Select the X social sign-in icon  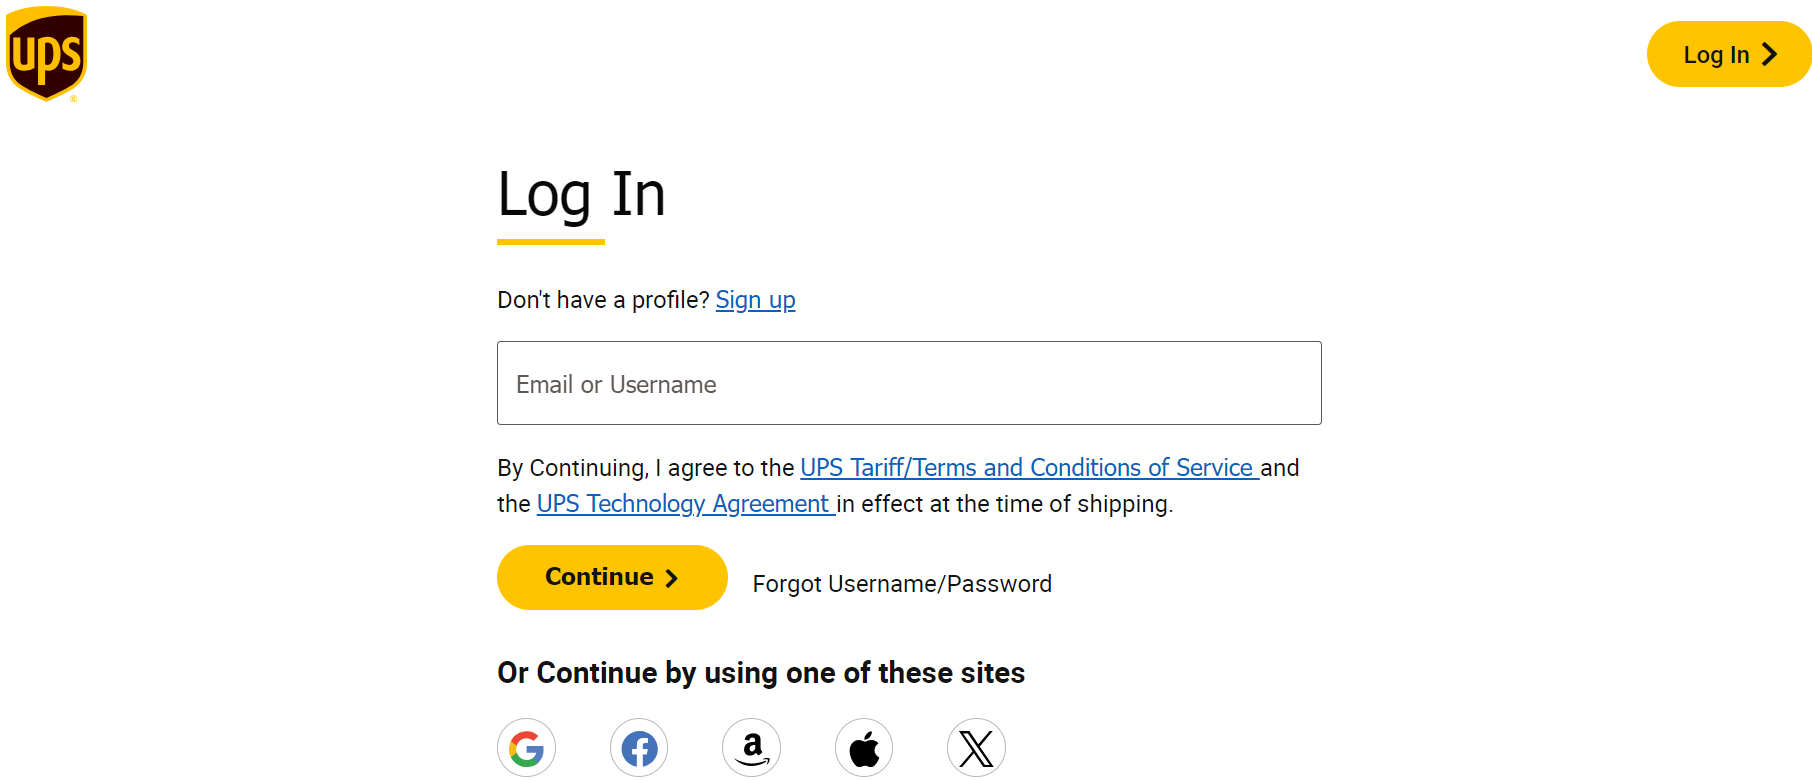click(x=975, y=747)
